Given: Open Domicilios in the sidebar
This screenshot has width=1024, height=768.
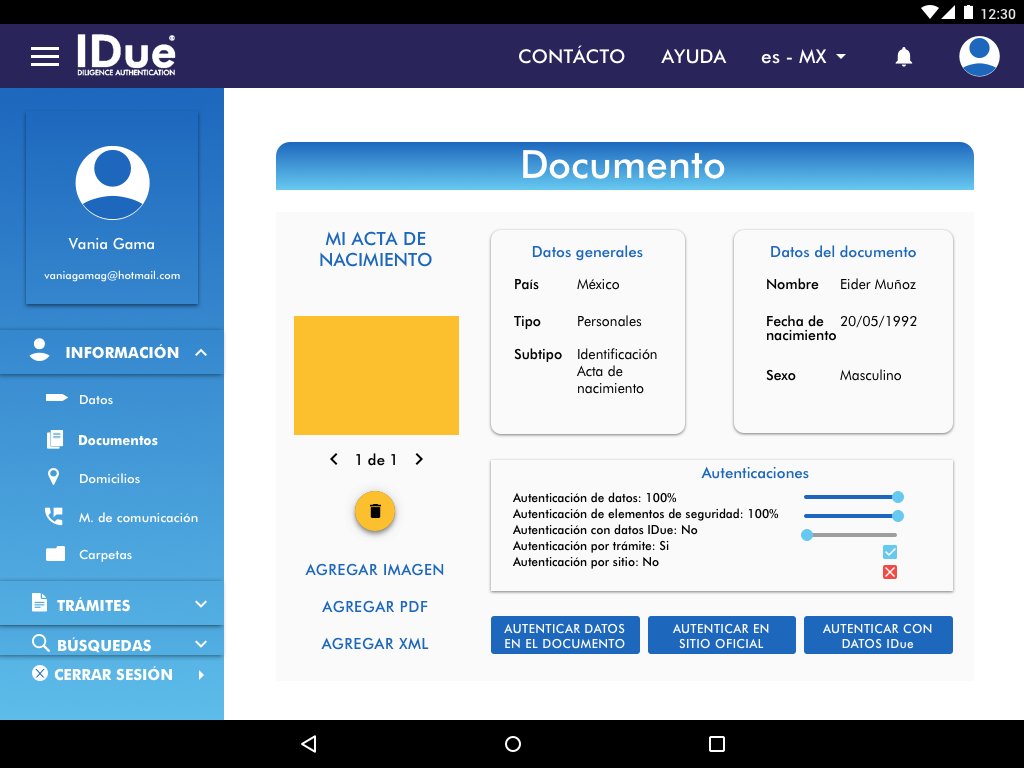Looking at the screenshot, I should click(109, 479).
